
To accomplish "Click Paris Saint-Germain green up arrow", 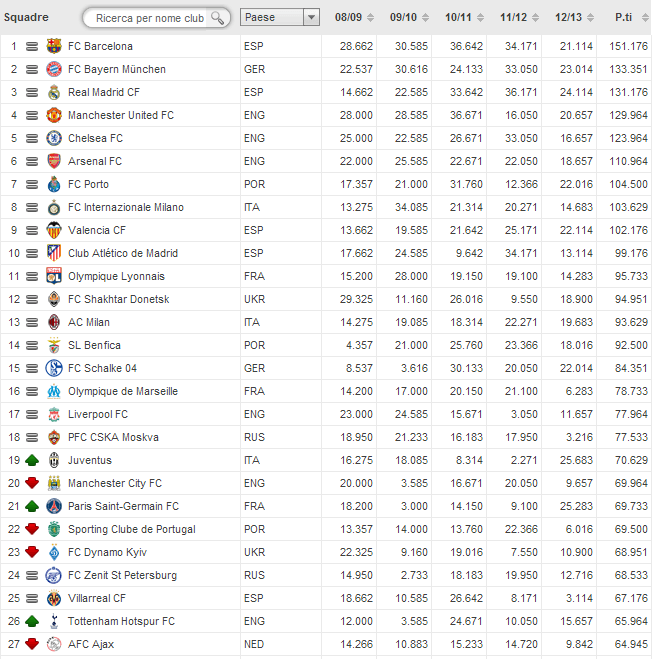I will pos(32,506).
